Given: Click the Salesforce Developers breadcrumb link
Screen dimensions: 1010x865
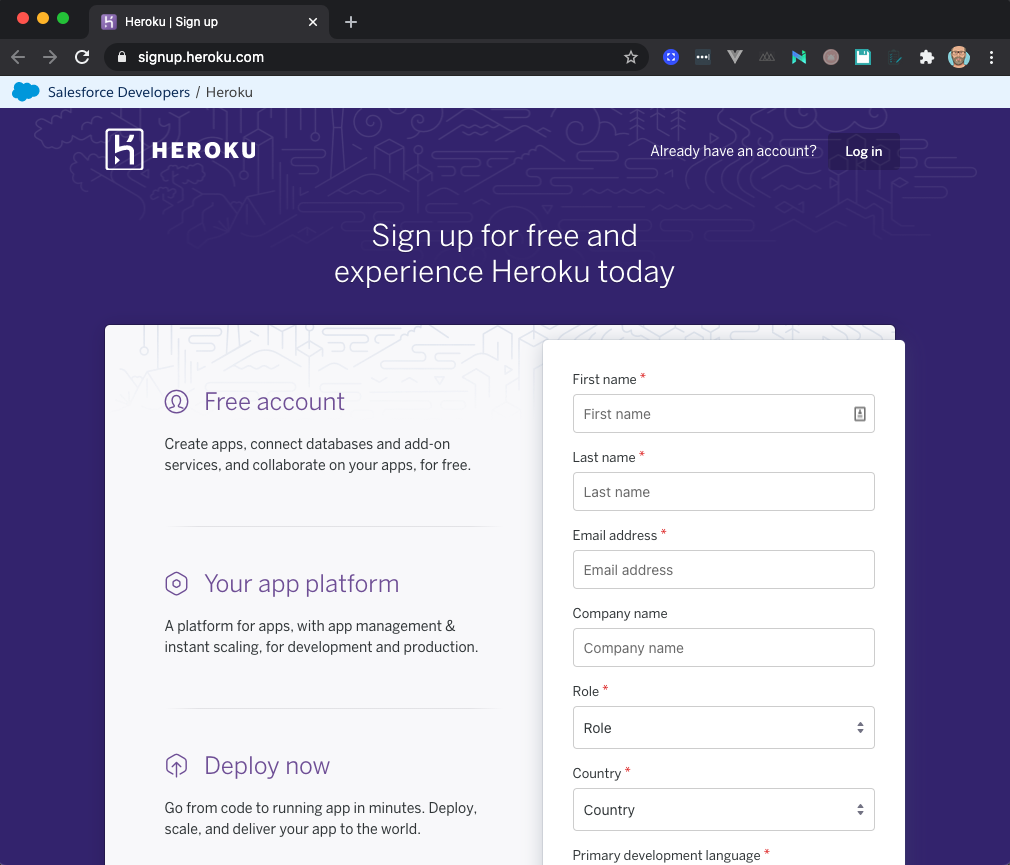Looking at the screenshot, I should (120, 91).
